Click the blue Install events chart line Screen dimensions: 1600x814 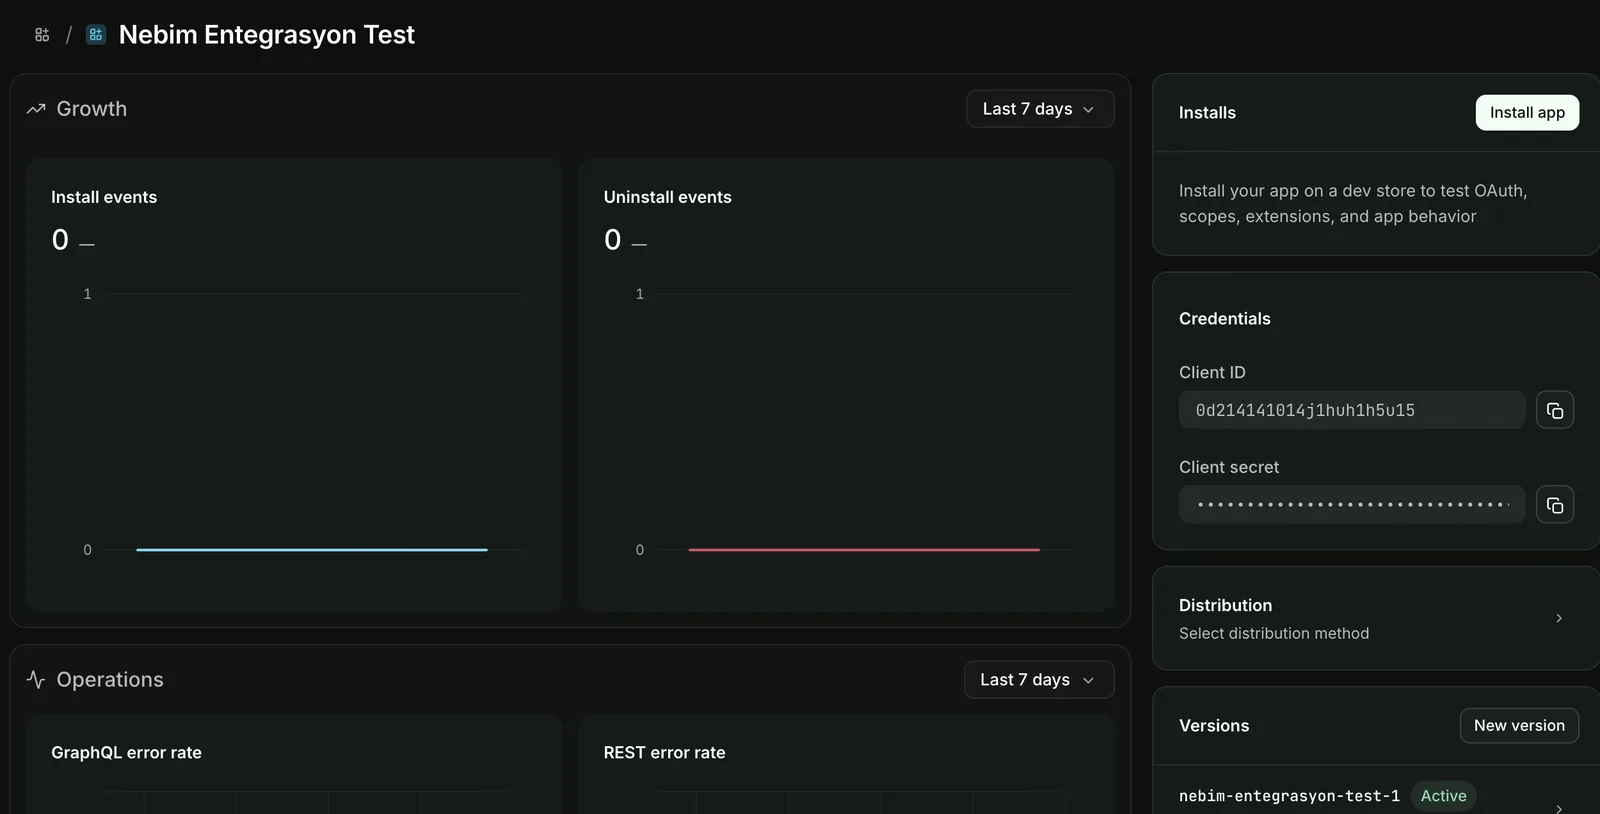(x=312, y=550)
